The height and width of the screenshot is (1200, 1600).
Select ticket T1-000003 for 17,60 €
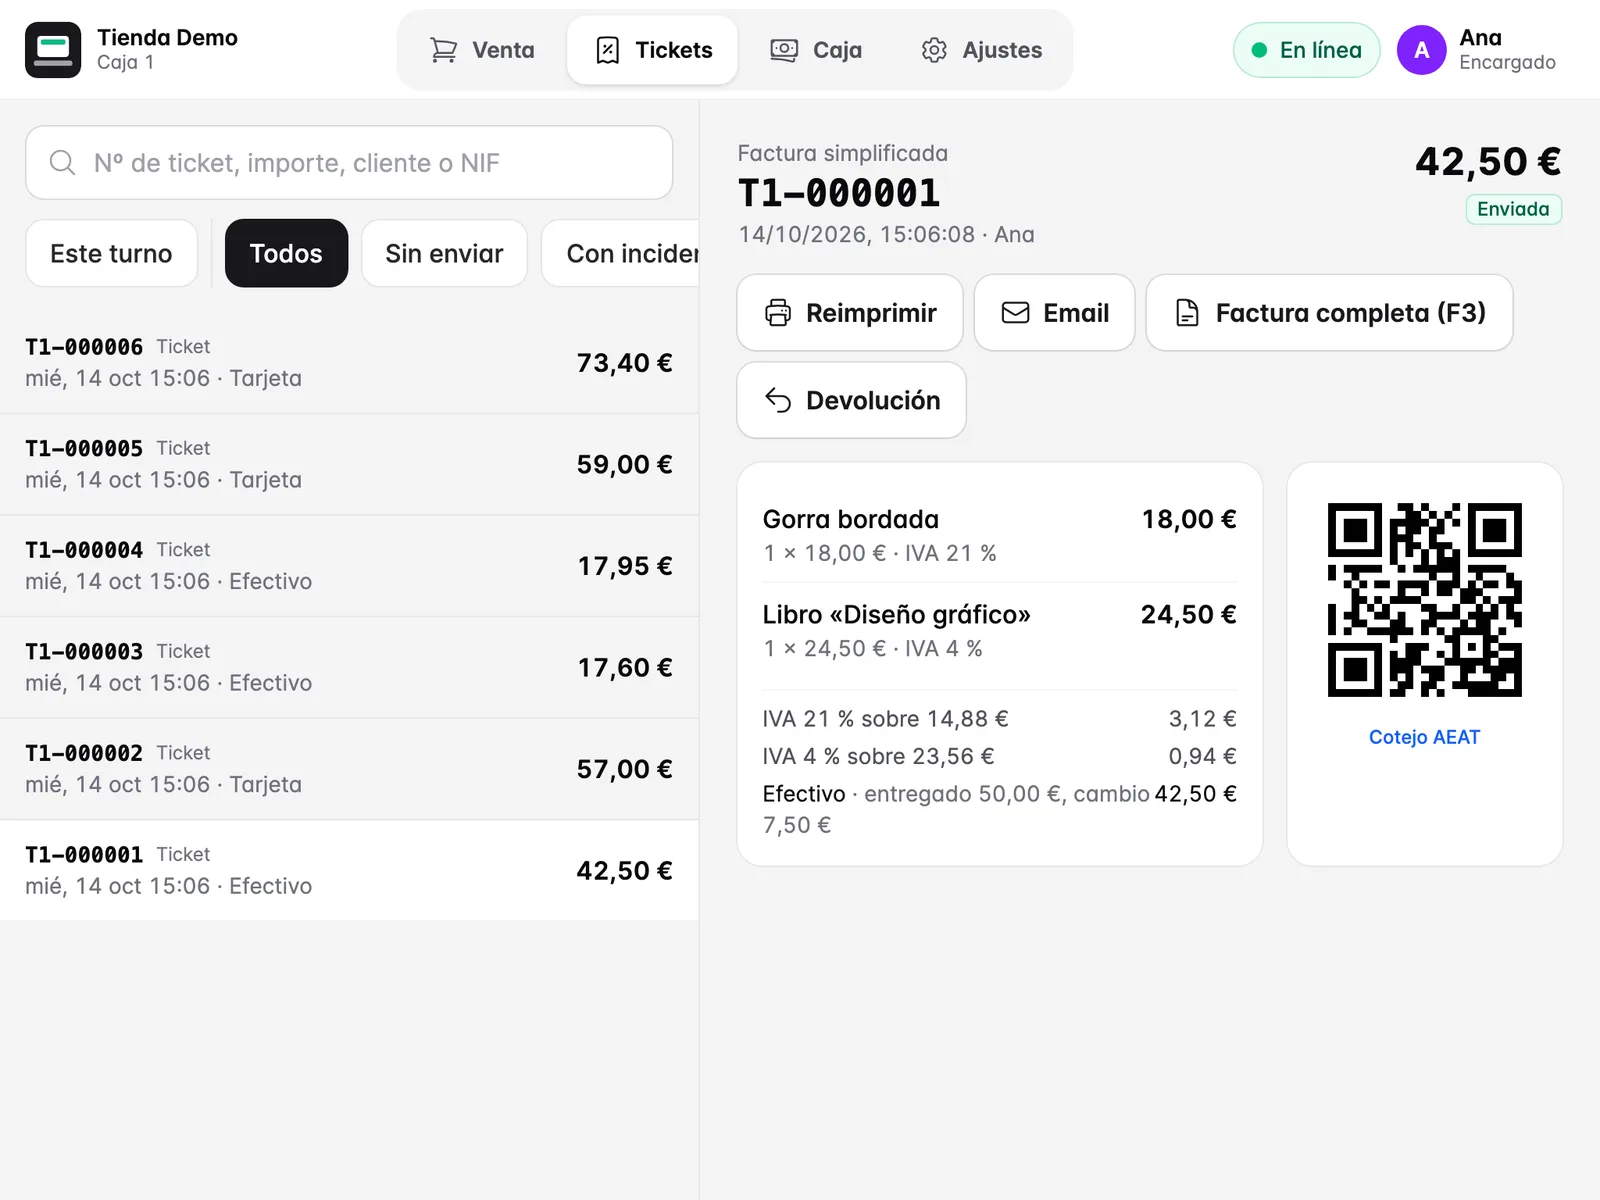349,667
